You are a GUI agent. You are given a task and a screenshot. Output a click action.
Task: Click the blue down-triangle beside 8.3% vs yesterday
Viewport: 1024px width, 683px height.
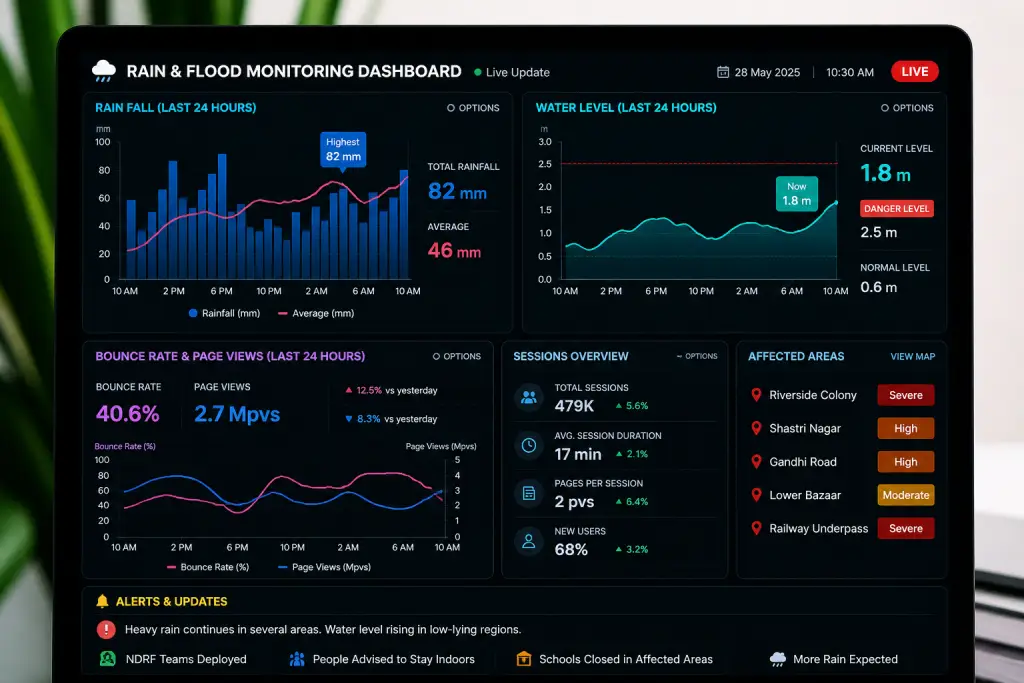pyautogui.click(x=349, y=419)
